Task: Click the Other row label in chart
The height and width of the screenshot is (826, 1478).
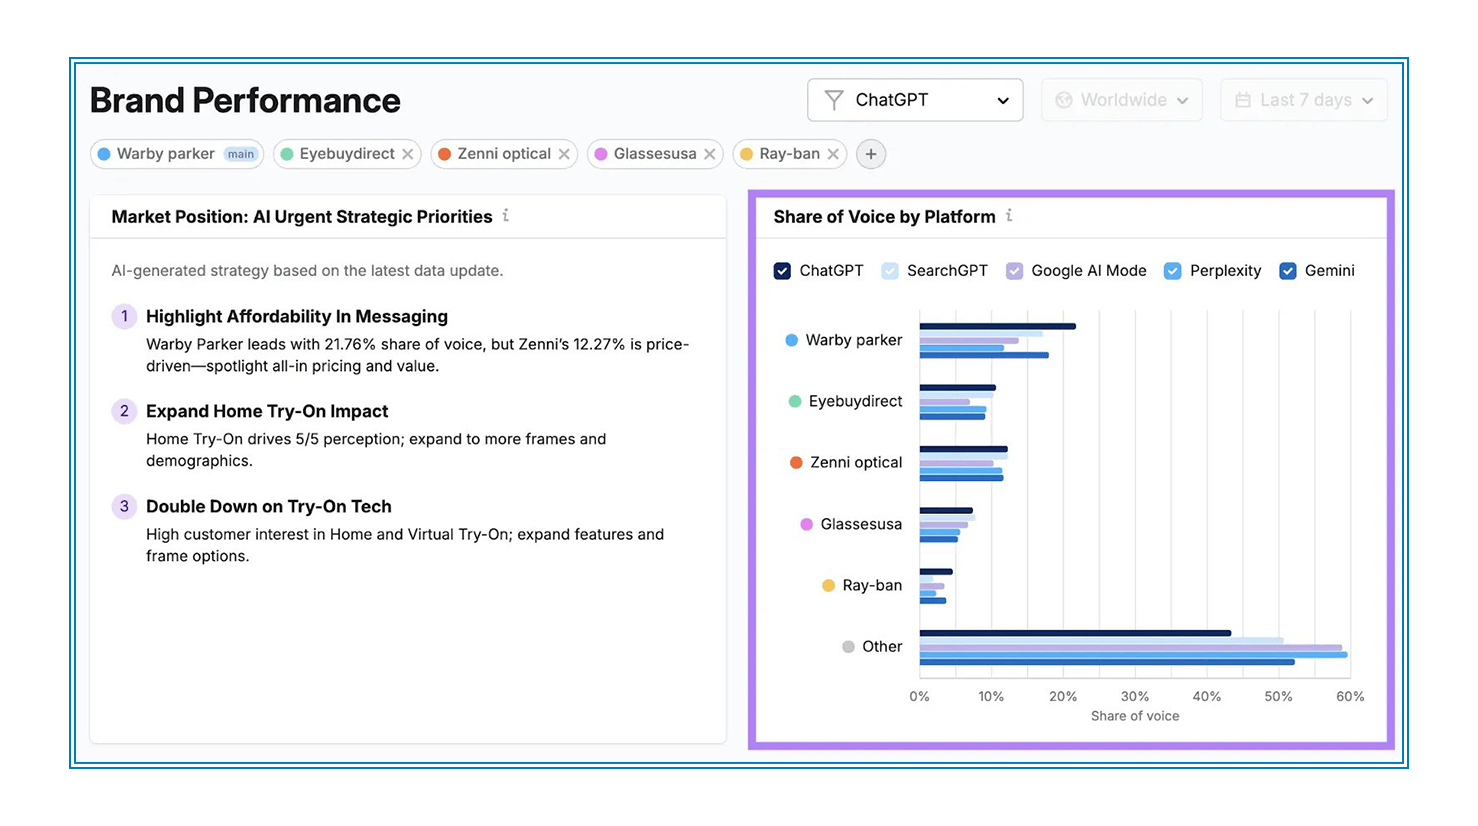Action: click(882, 647)
